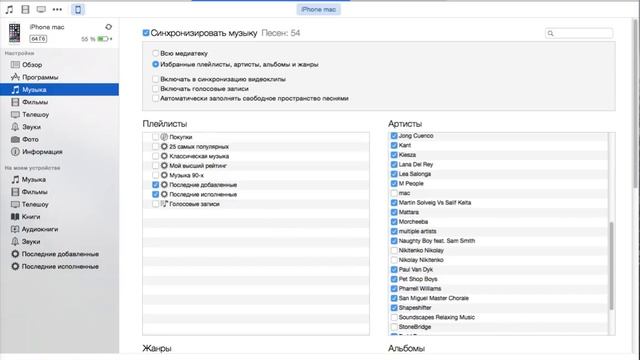Uncheck artist Naughty Boy feat. Sam Smith
The image size is (640, 360).
click(x=394, y=241)
